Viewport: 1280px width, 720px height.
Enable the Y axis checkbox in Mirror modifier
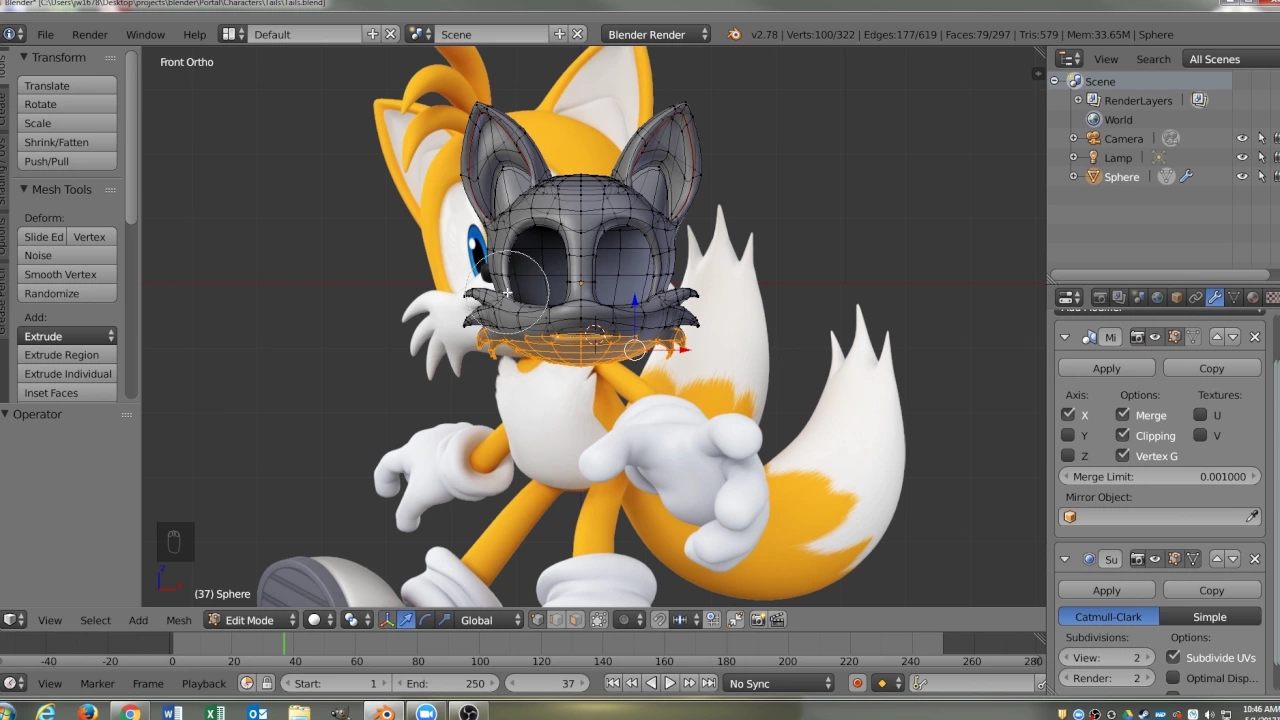click(x=1068, y=435)
